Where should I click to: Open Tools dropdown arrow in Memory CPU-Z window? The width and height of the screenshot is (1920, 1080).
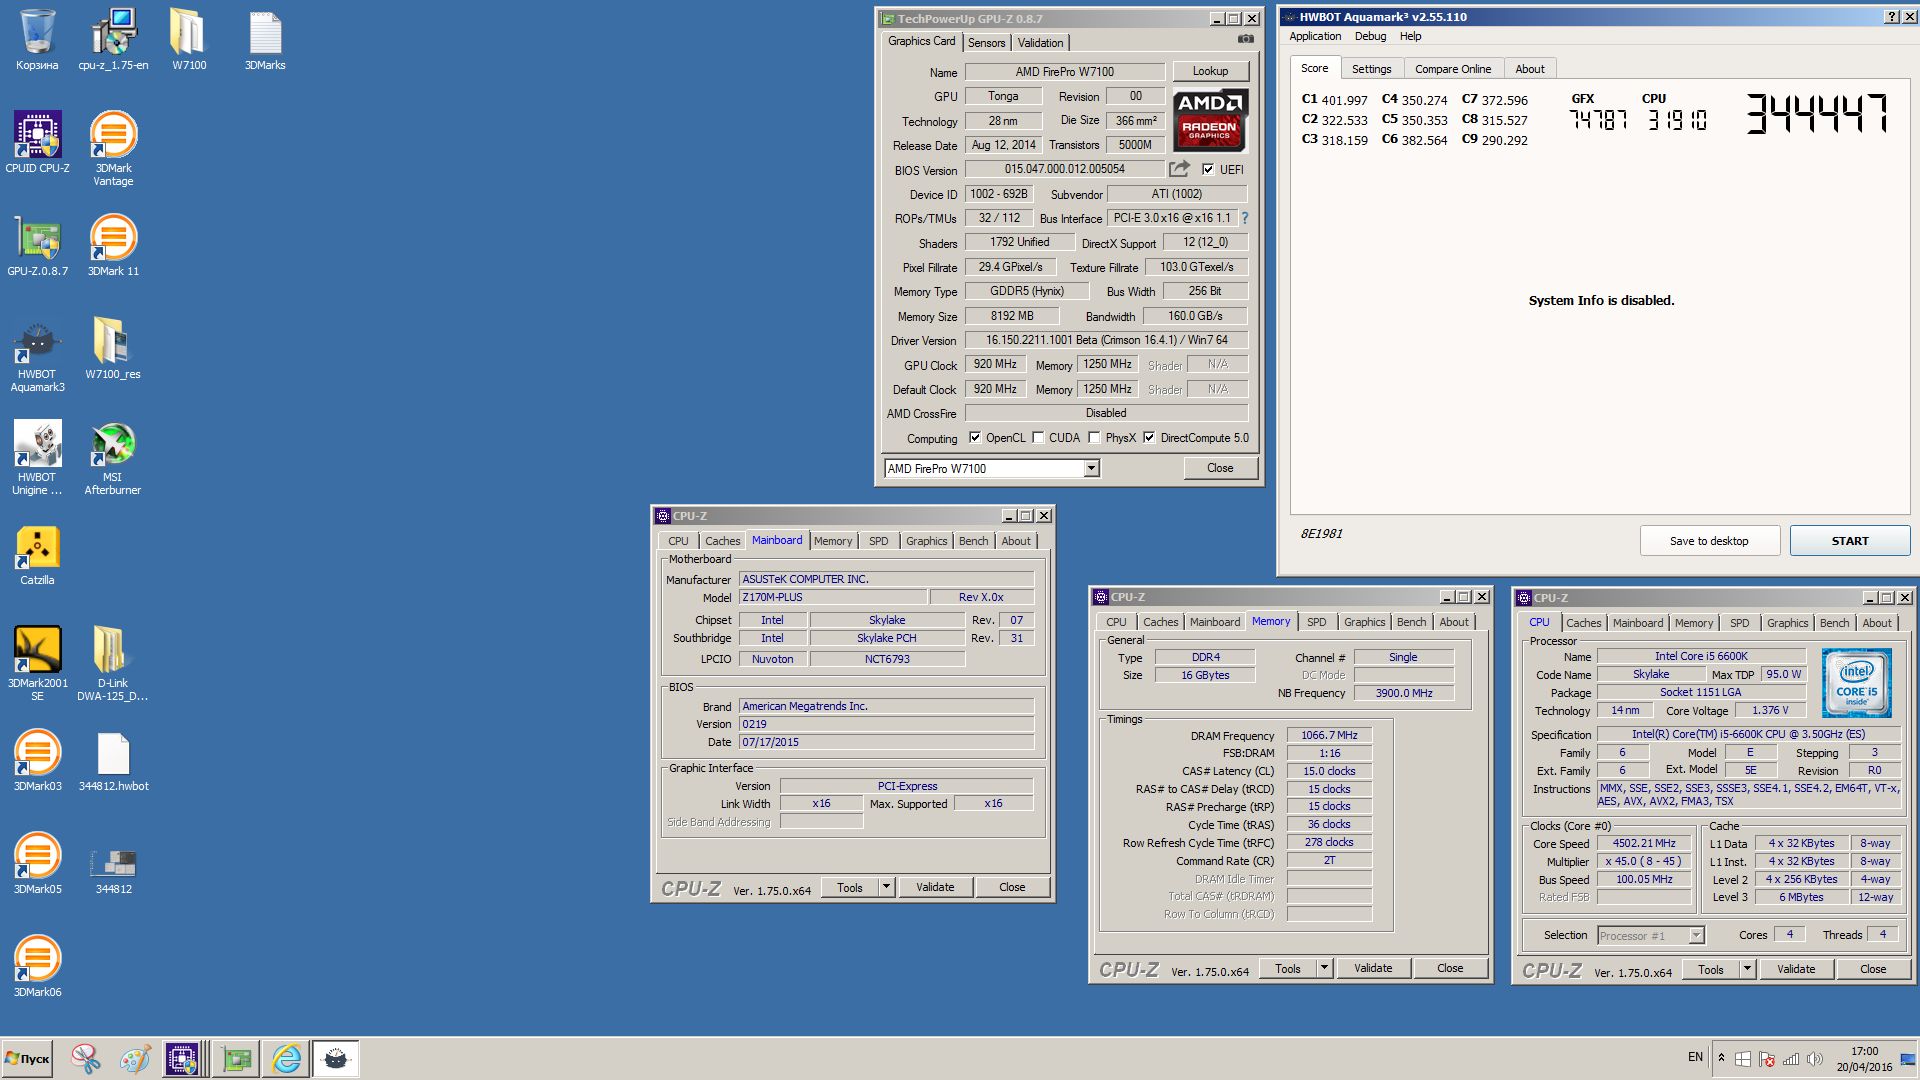pos(1324,968)
